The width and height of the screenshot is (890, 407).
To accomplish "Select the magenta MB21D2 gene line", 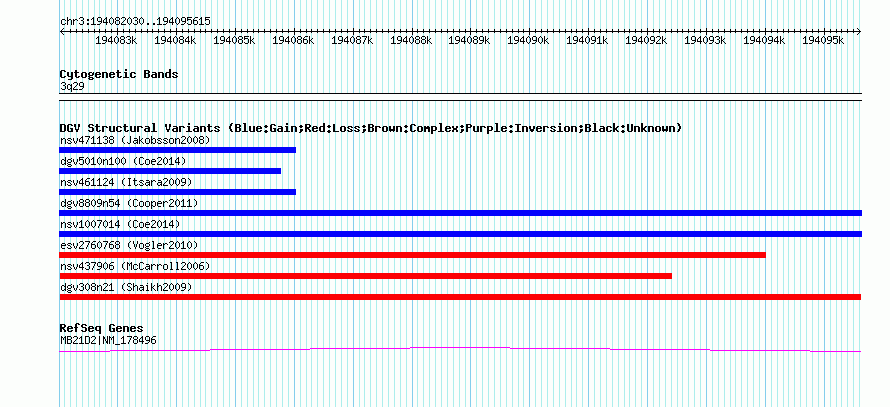I will point(460,349).
